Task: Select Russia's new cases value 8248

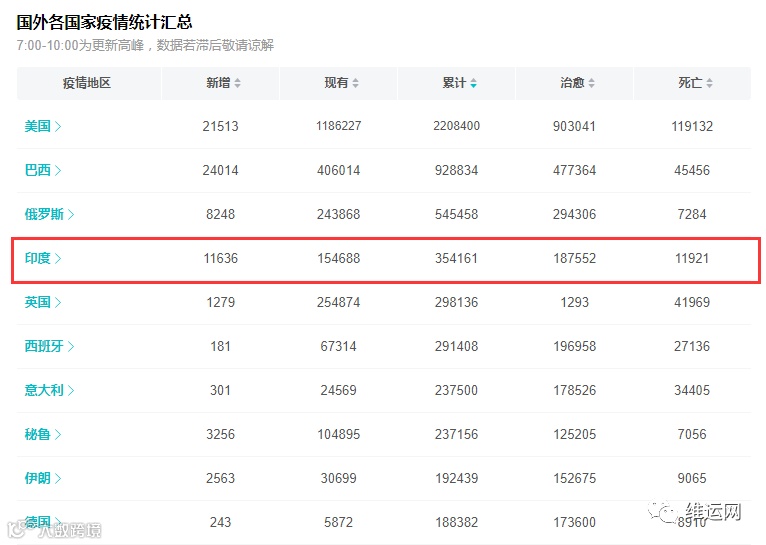Action: pos(220,214)
